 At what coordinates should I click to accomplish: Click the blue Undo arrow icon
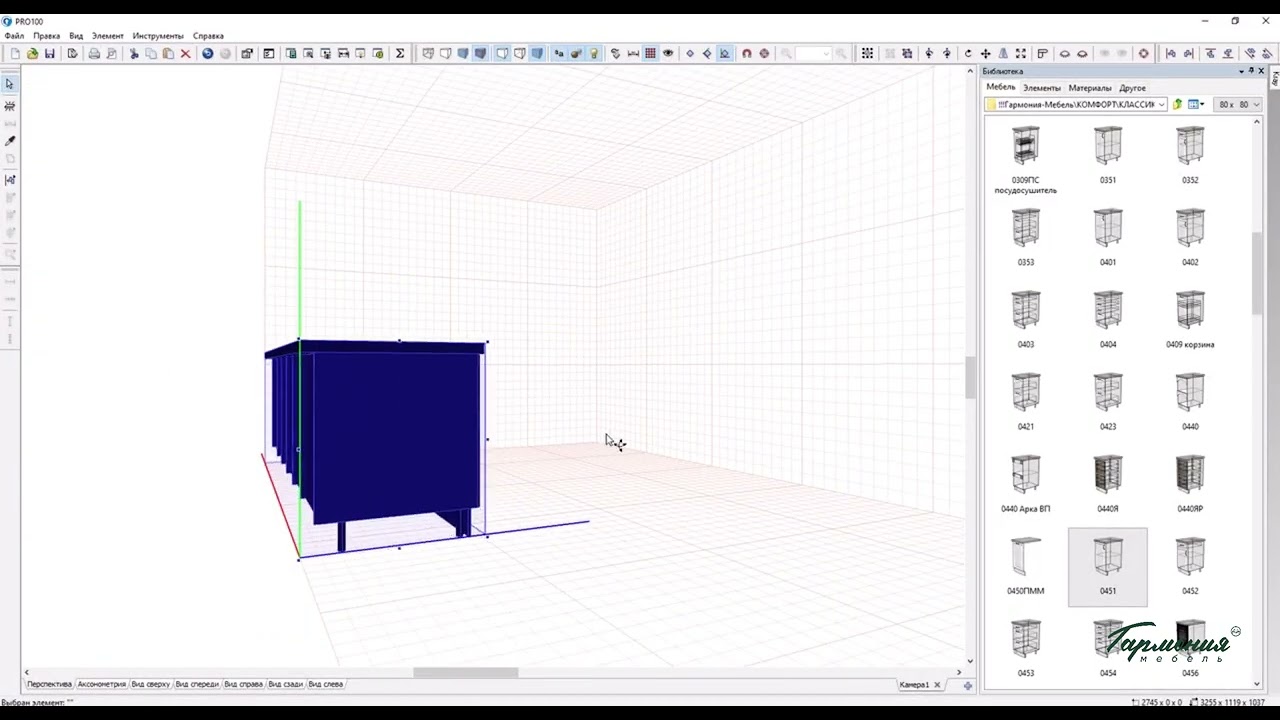pyautogui.click(x=208, y=54)
